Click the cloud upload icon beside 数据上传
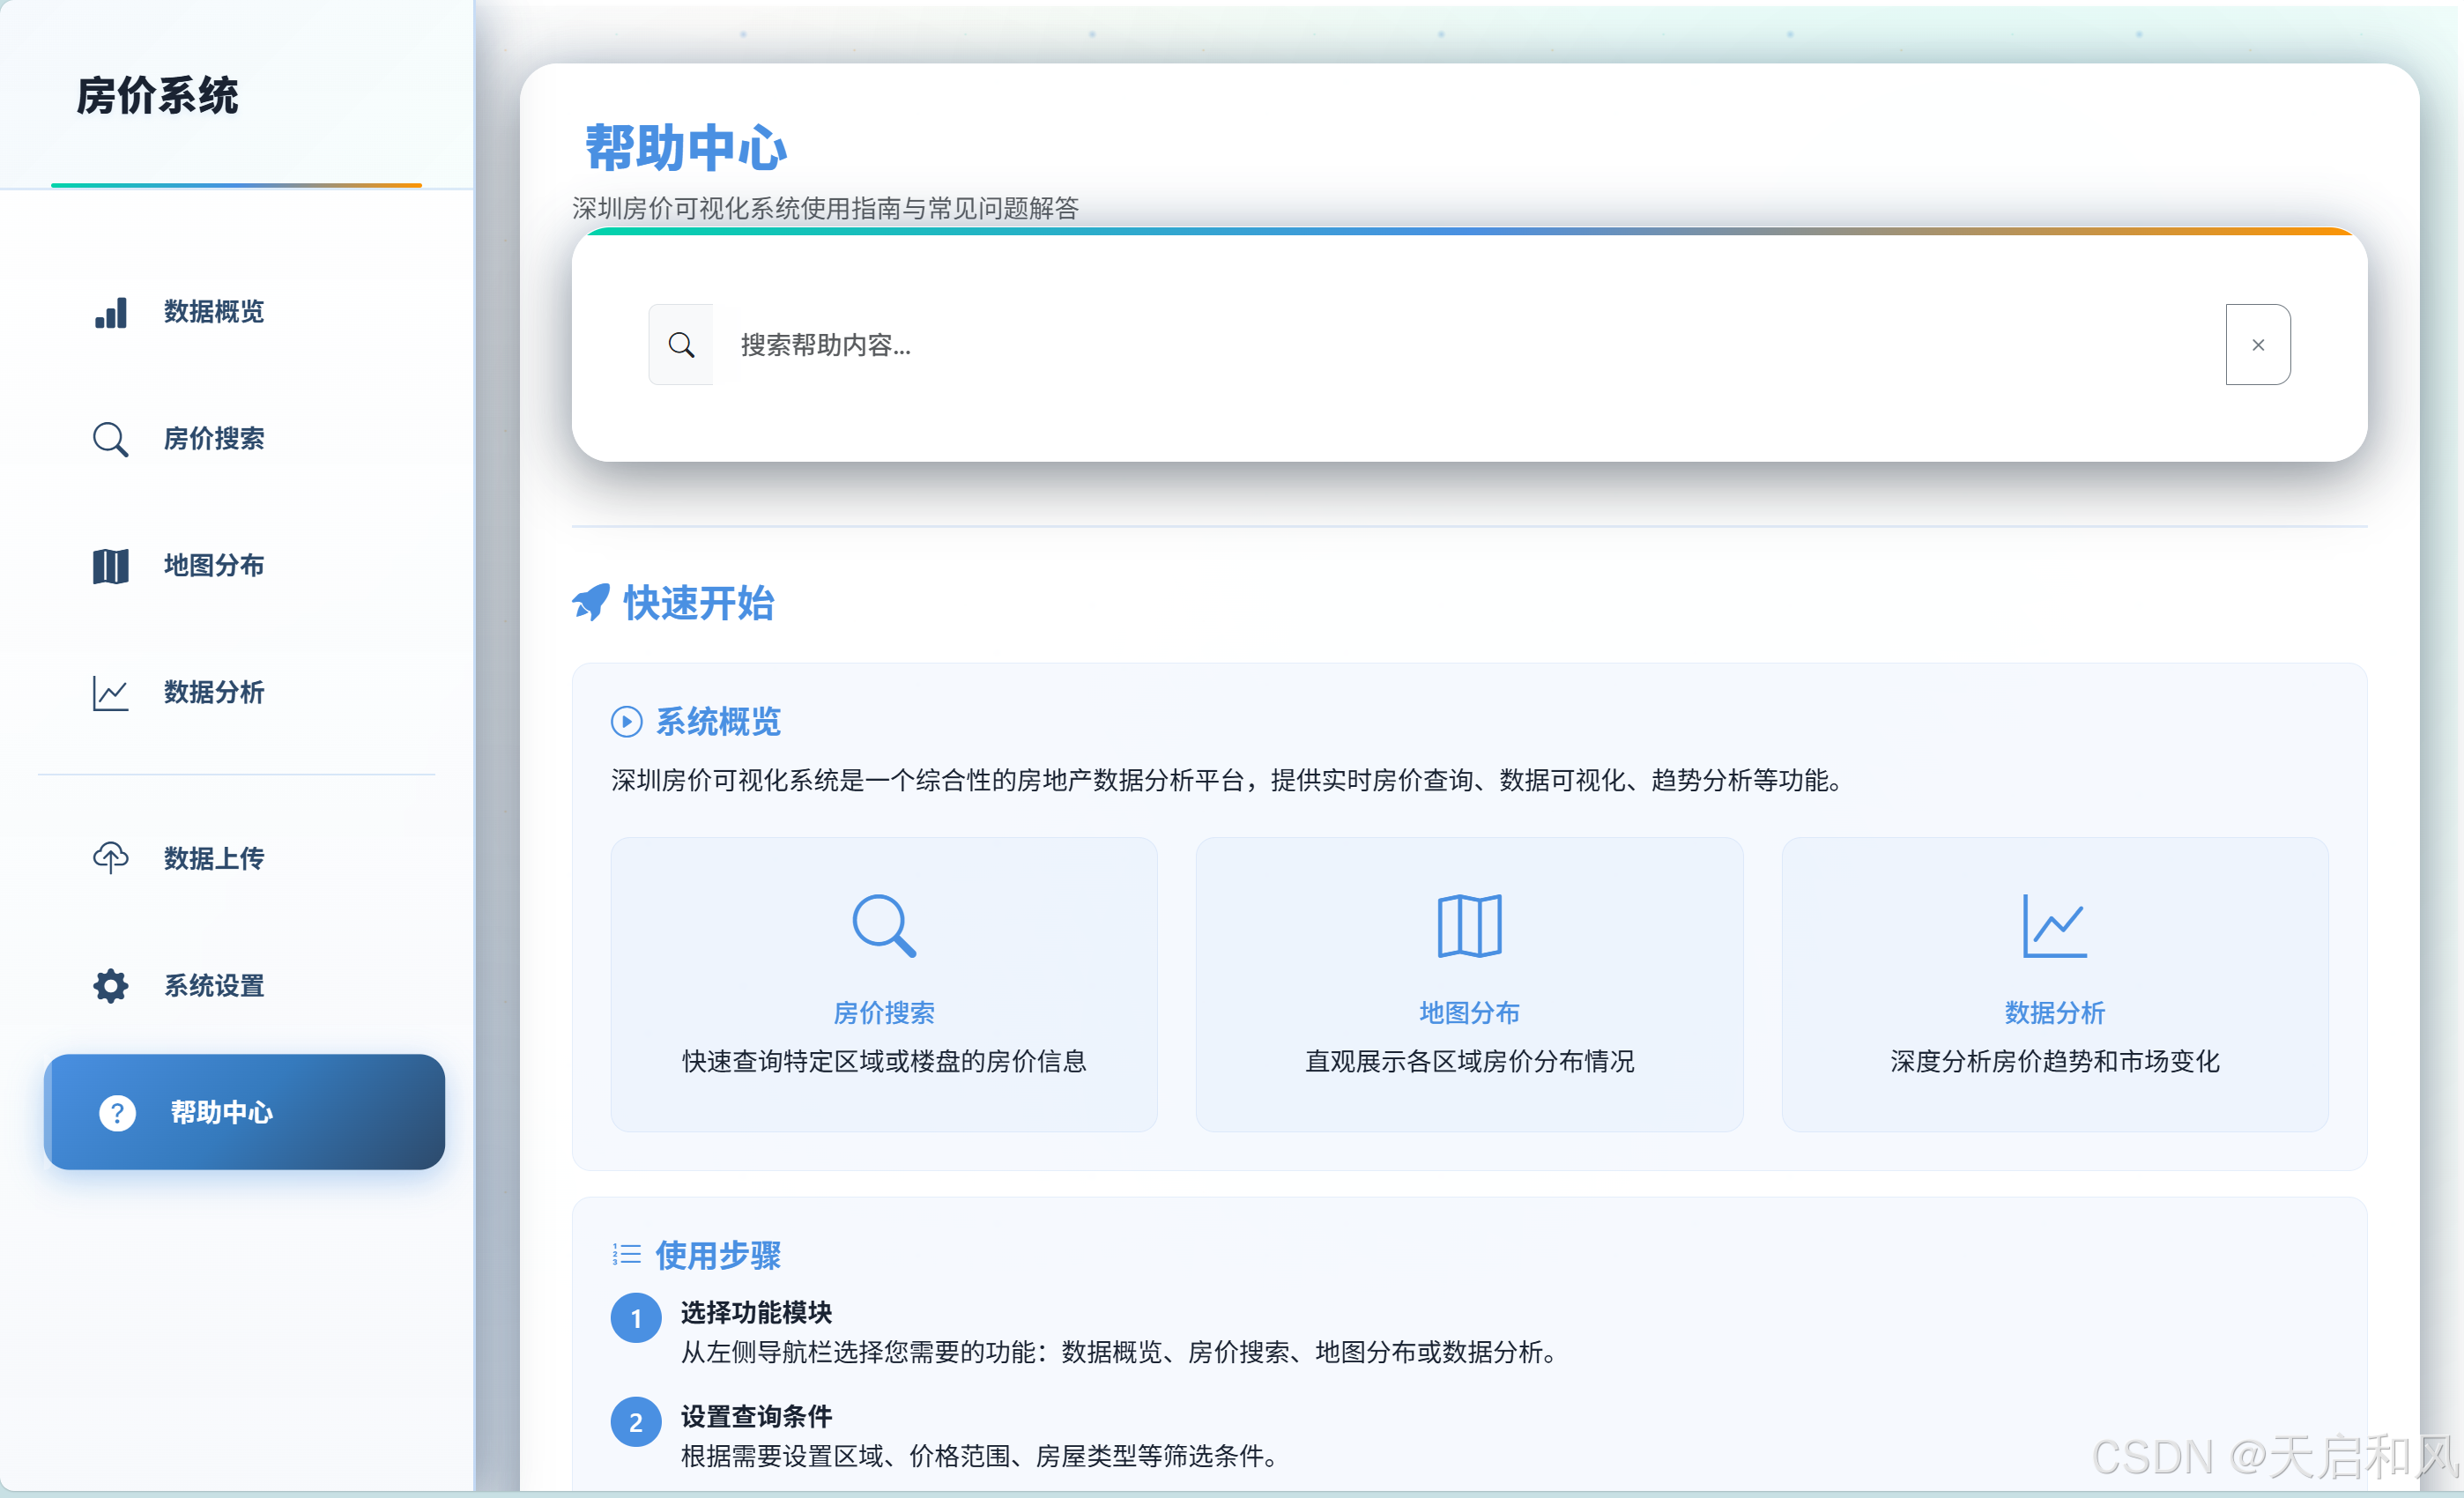Viewport: 2464px width, 1498px height. pos(111,858)
